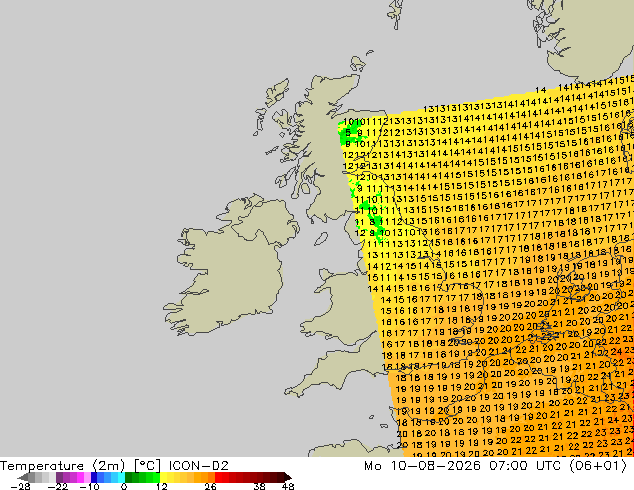The width and height of the screenshot is (634, 490).
Task: Click the '5' value in green Scotland patch
Action: coord(348,132)
